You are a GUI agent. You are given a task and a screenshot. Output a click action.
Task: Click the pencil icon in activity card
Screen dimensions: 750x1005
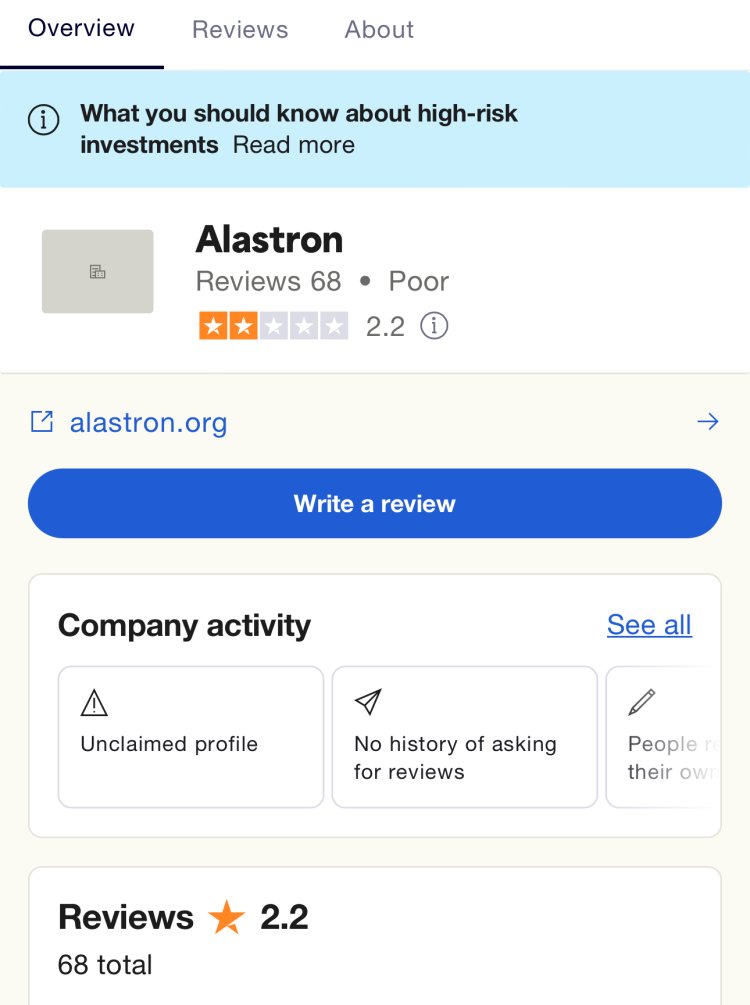tap(642, 702)
